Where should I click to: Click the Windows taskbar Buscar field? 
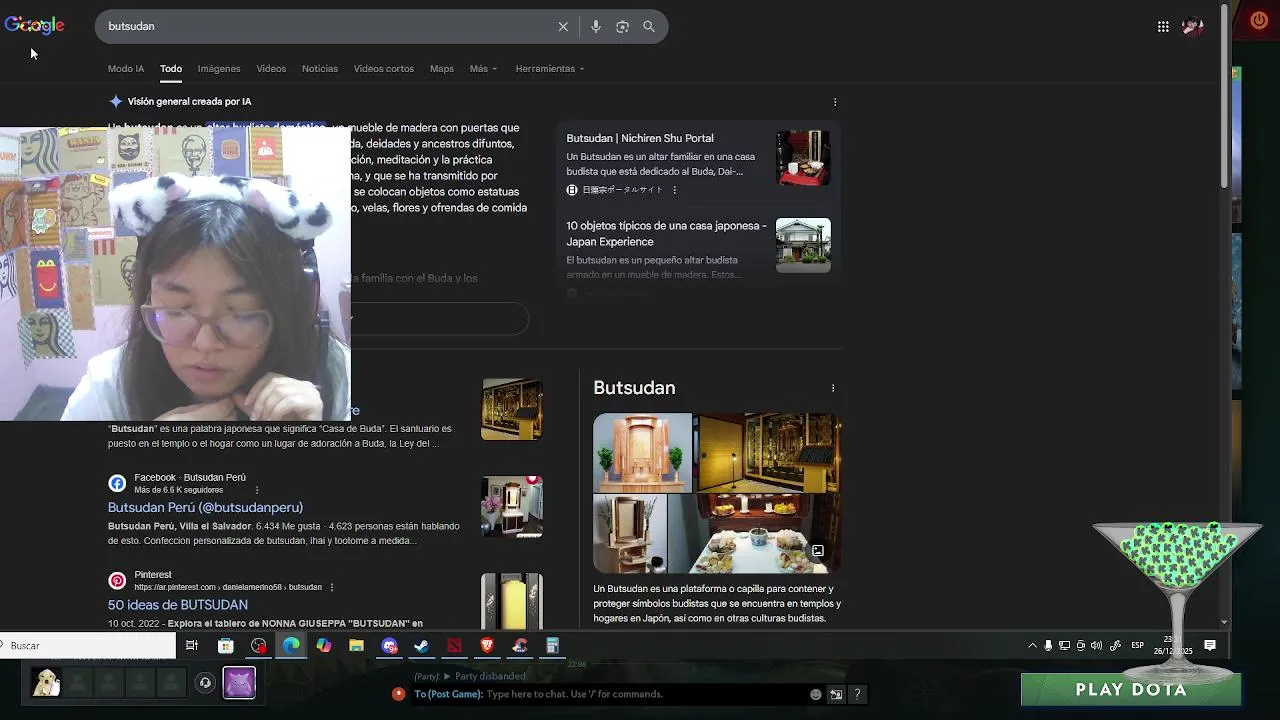click(88, 646)
